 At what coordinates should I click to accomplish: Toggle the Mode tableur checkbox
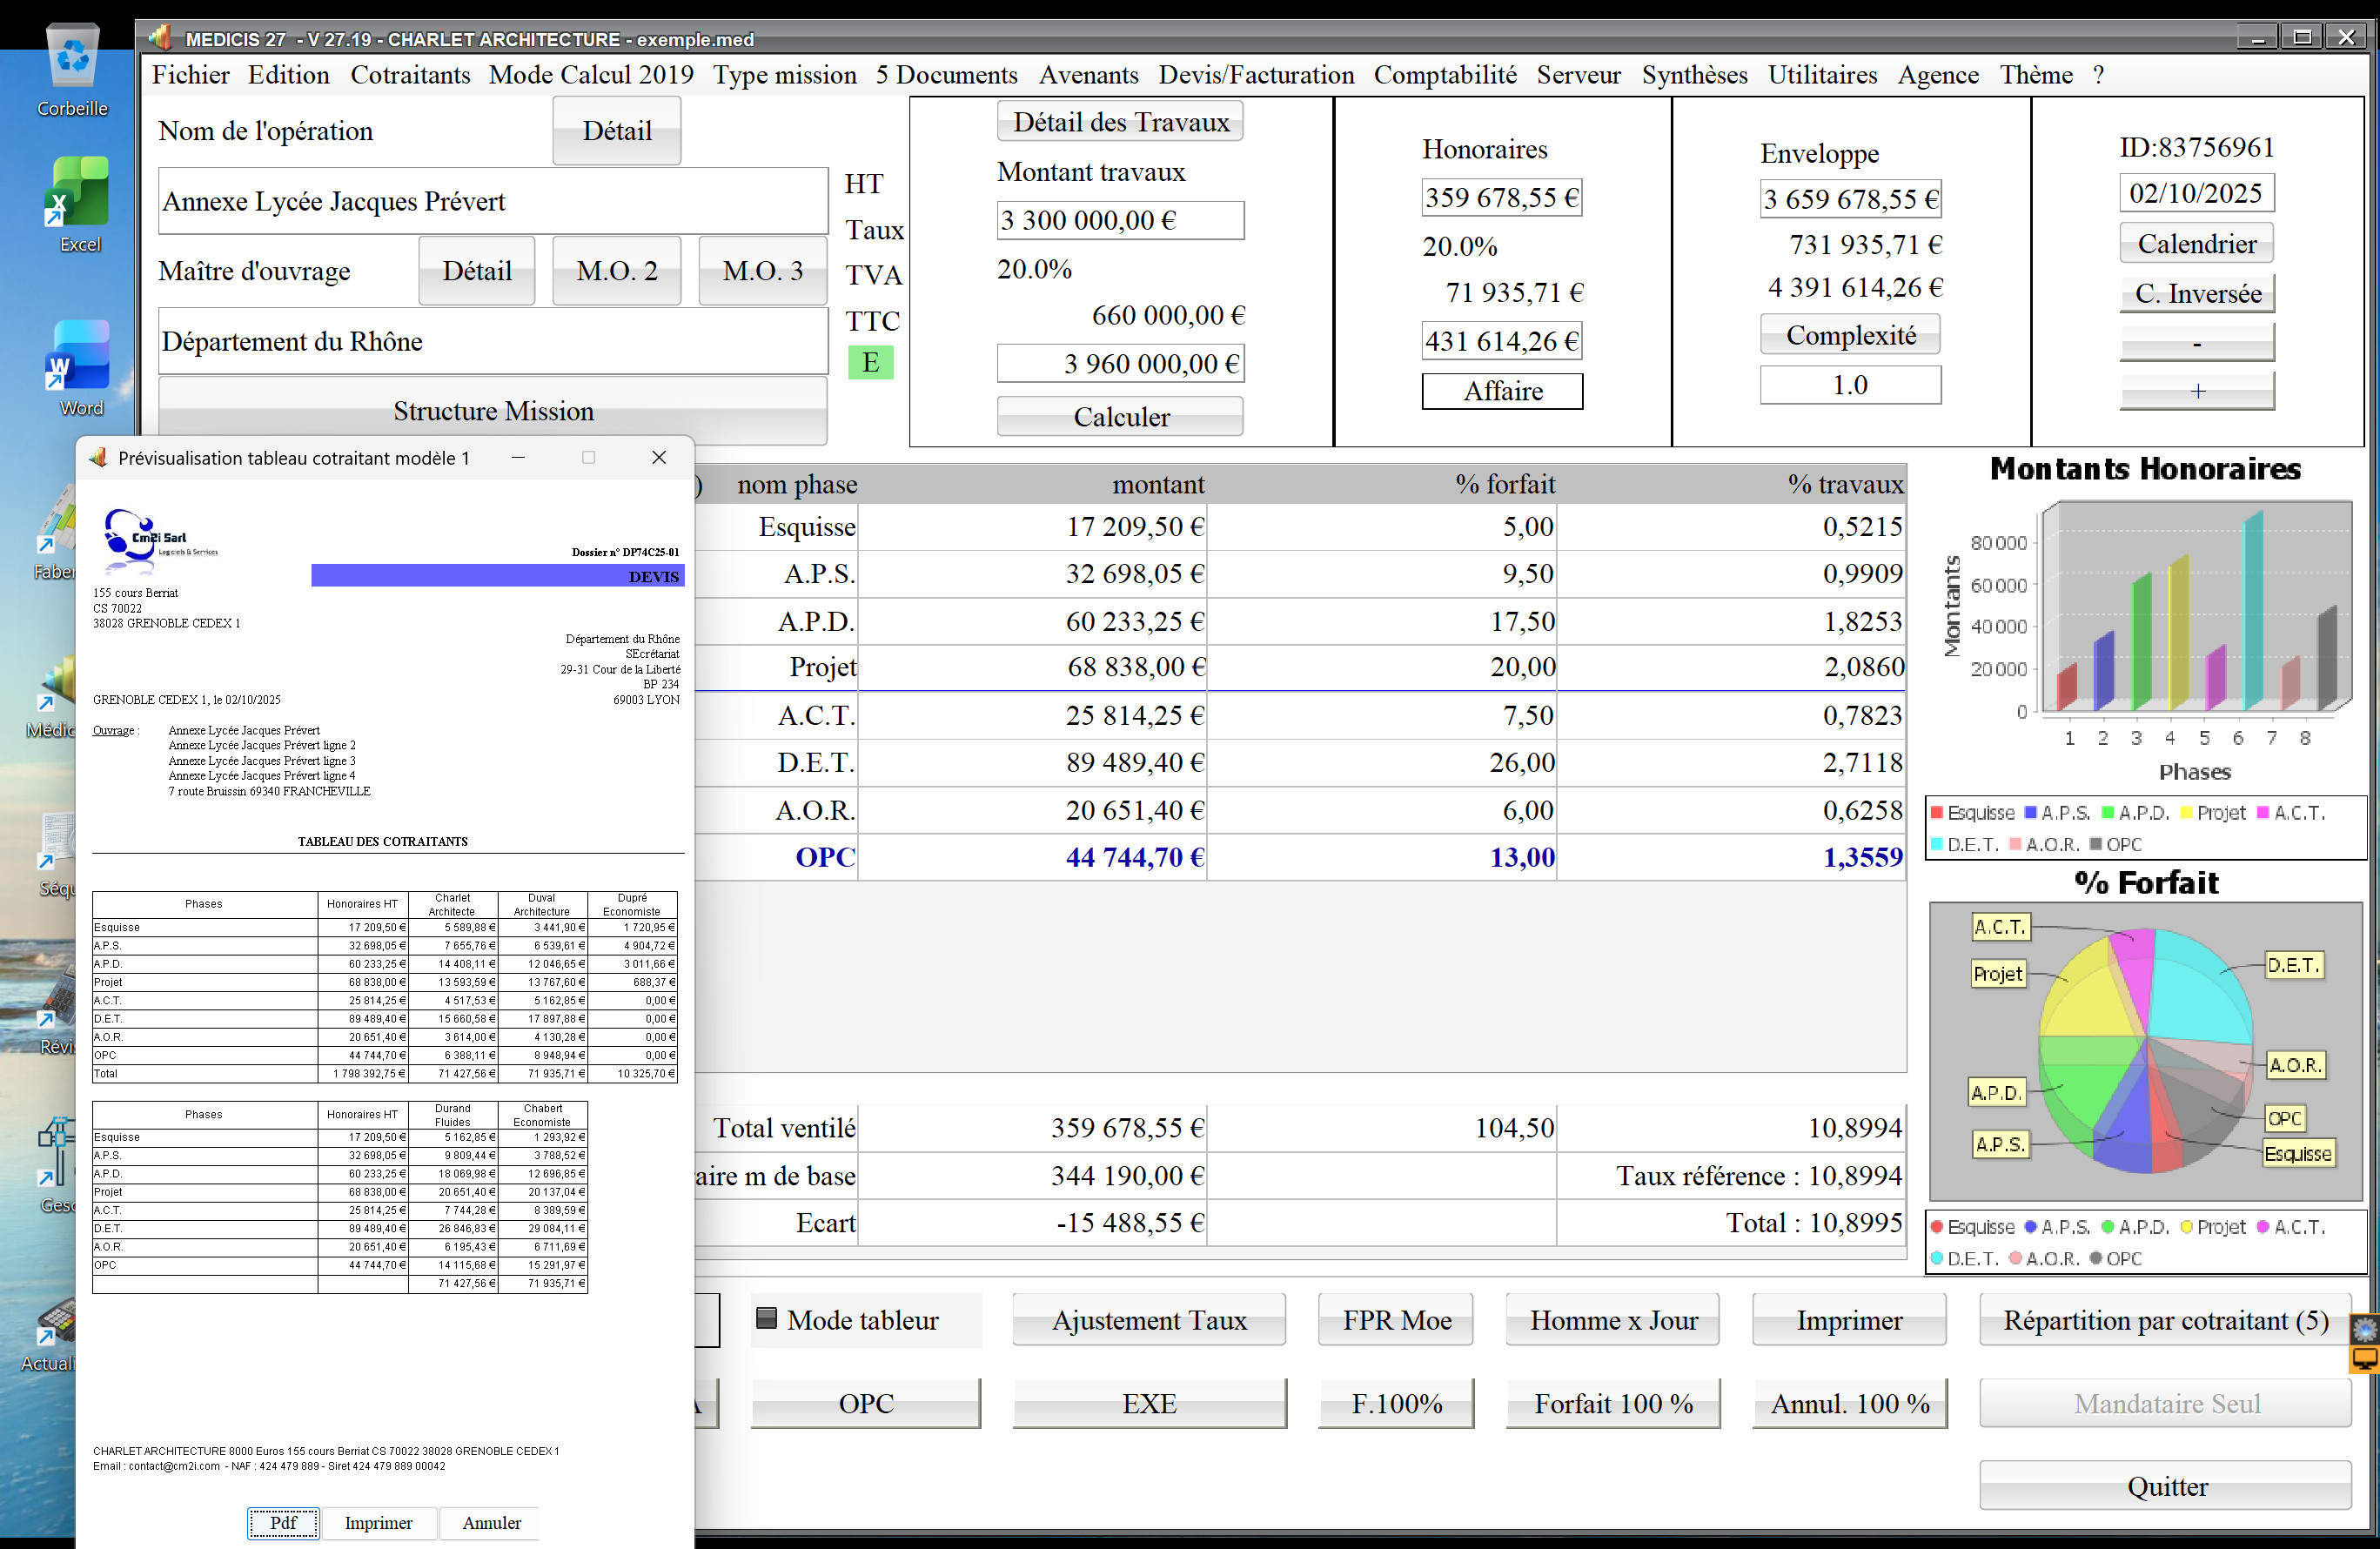tap(766, 1319)
